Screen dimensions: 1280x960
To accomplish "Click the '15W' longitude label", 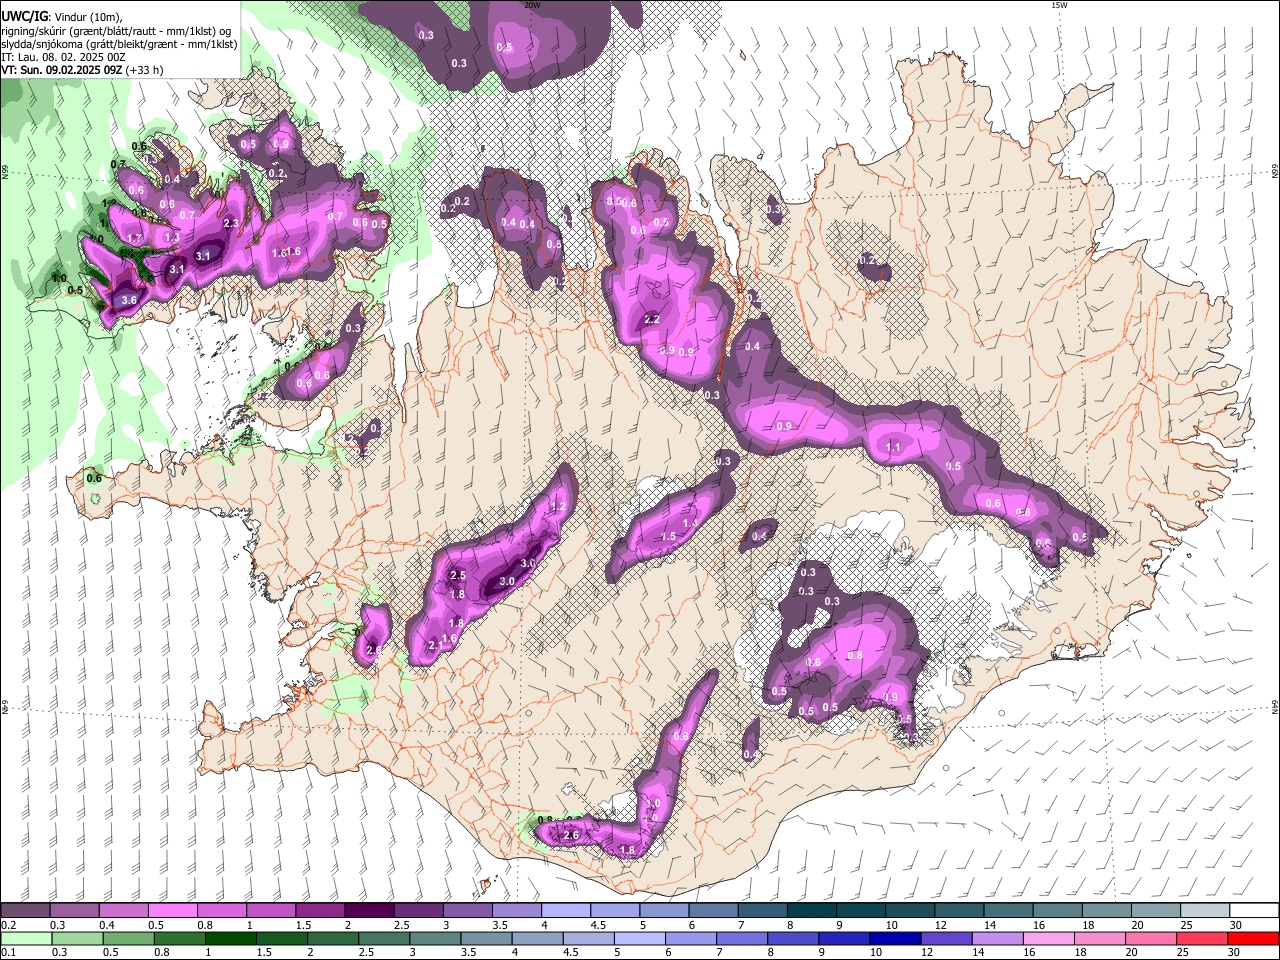I will tap(1059, 5).
